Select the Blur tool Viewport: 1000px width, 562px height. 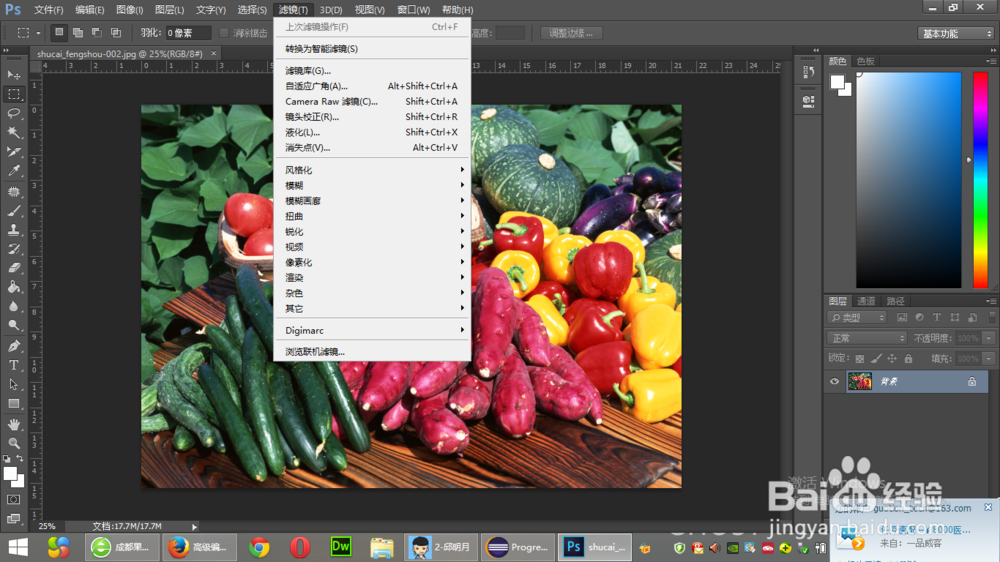13,307
